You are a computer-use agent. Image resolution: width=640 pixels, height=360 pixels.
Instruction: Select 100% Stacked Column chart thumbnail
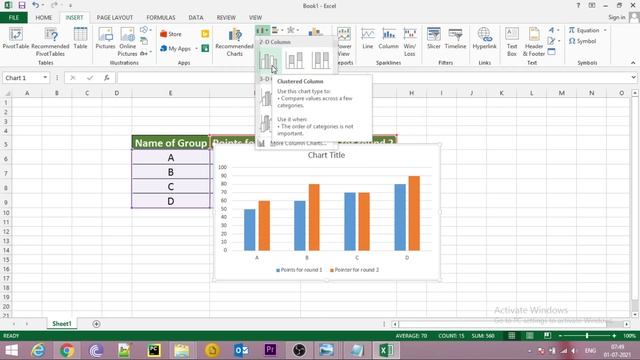point(320,61)
